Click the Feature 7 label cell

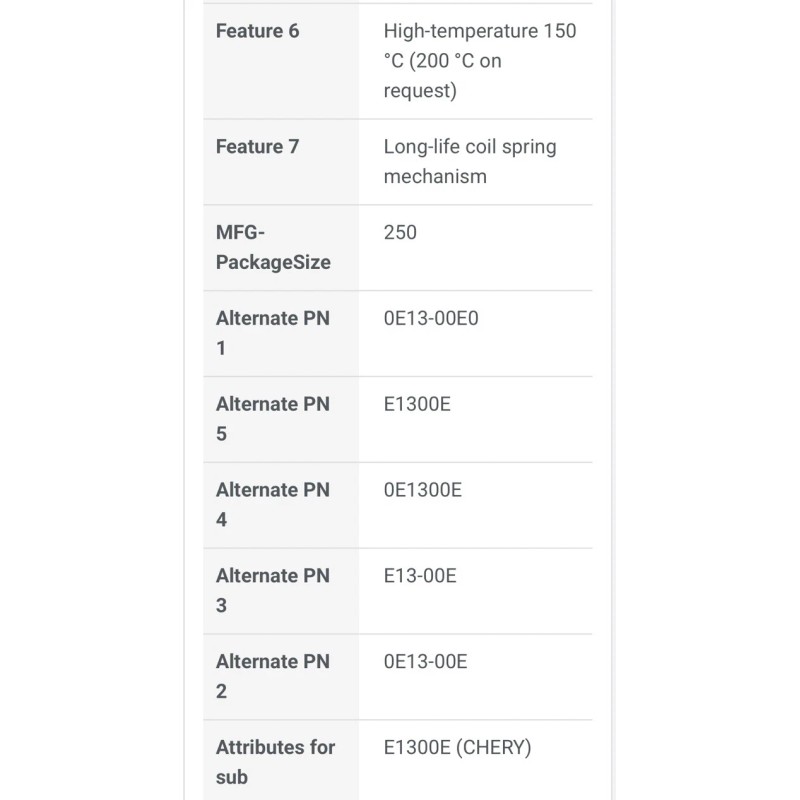coord(257,147)
